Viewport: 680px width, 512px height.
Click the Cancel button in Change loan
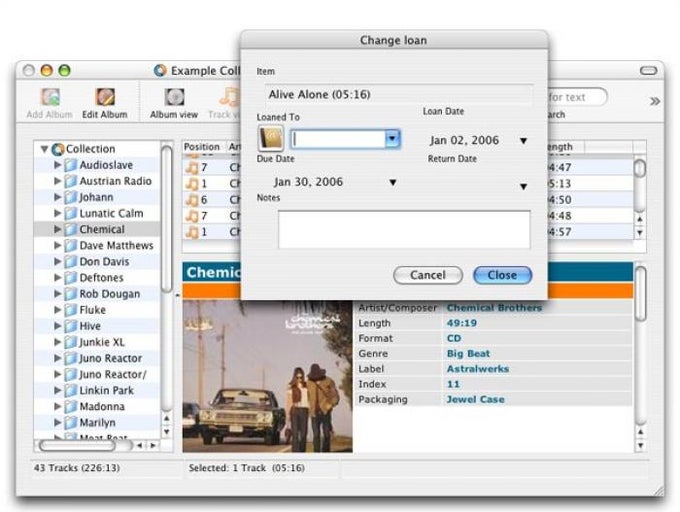(428, 275)
